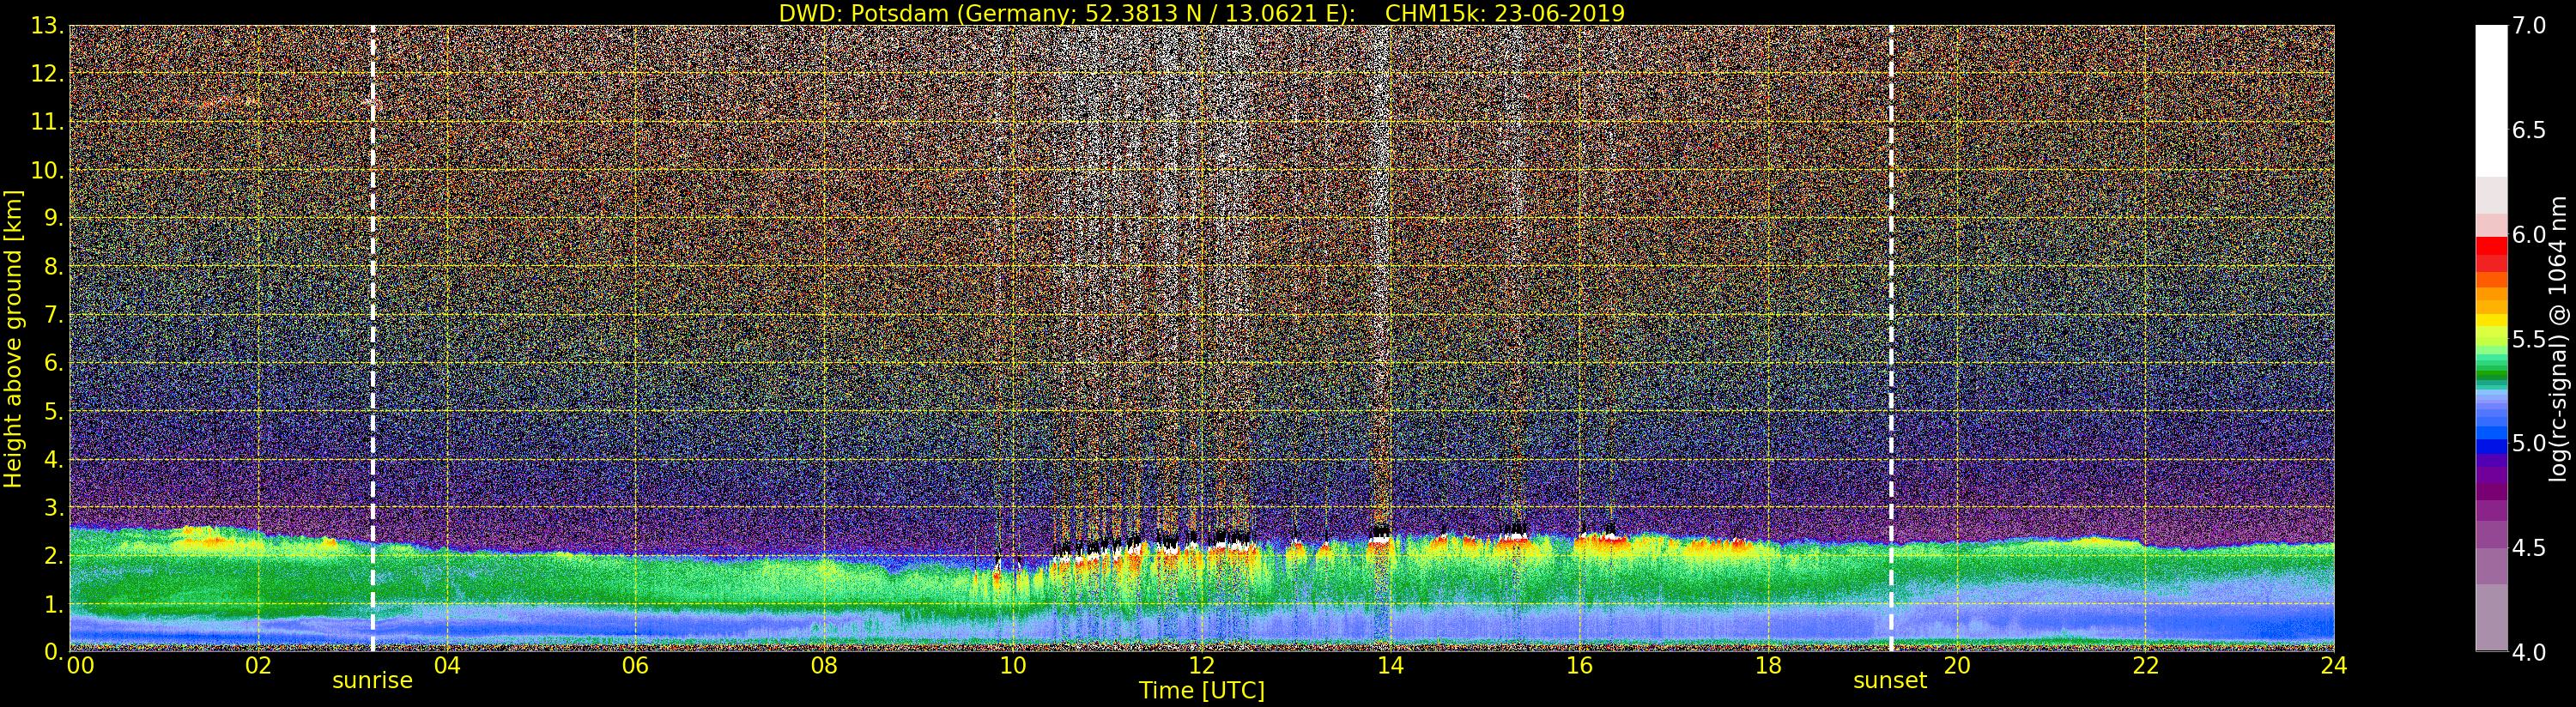Image resolution: width=2576 pixels, height=707 pixels.
Task: Click the '2.' height tick label
Action: click(54, 555)
